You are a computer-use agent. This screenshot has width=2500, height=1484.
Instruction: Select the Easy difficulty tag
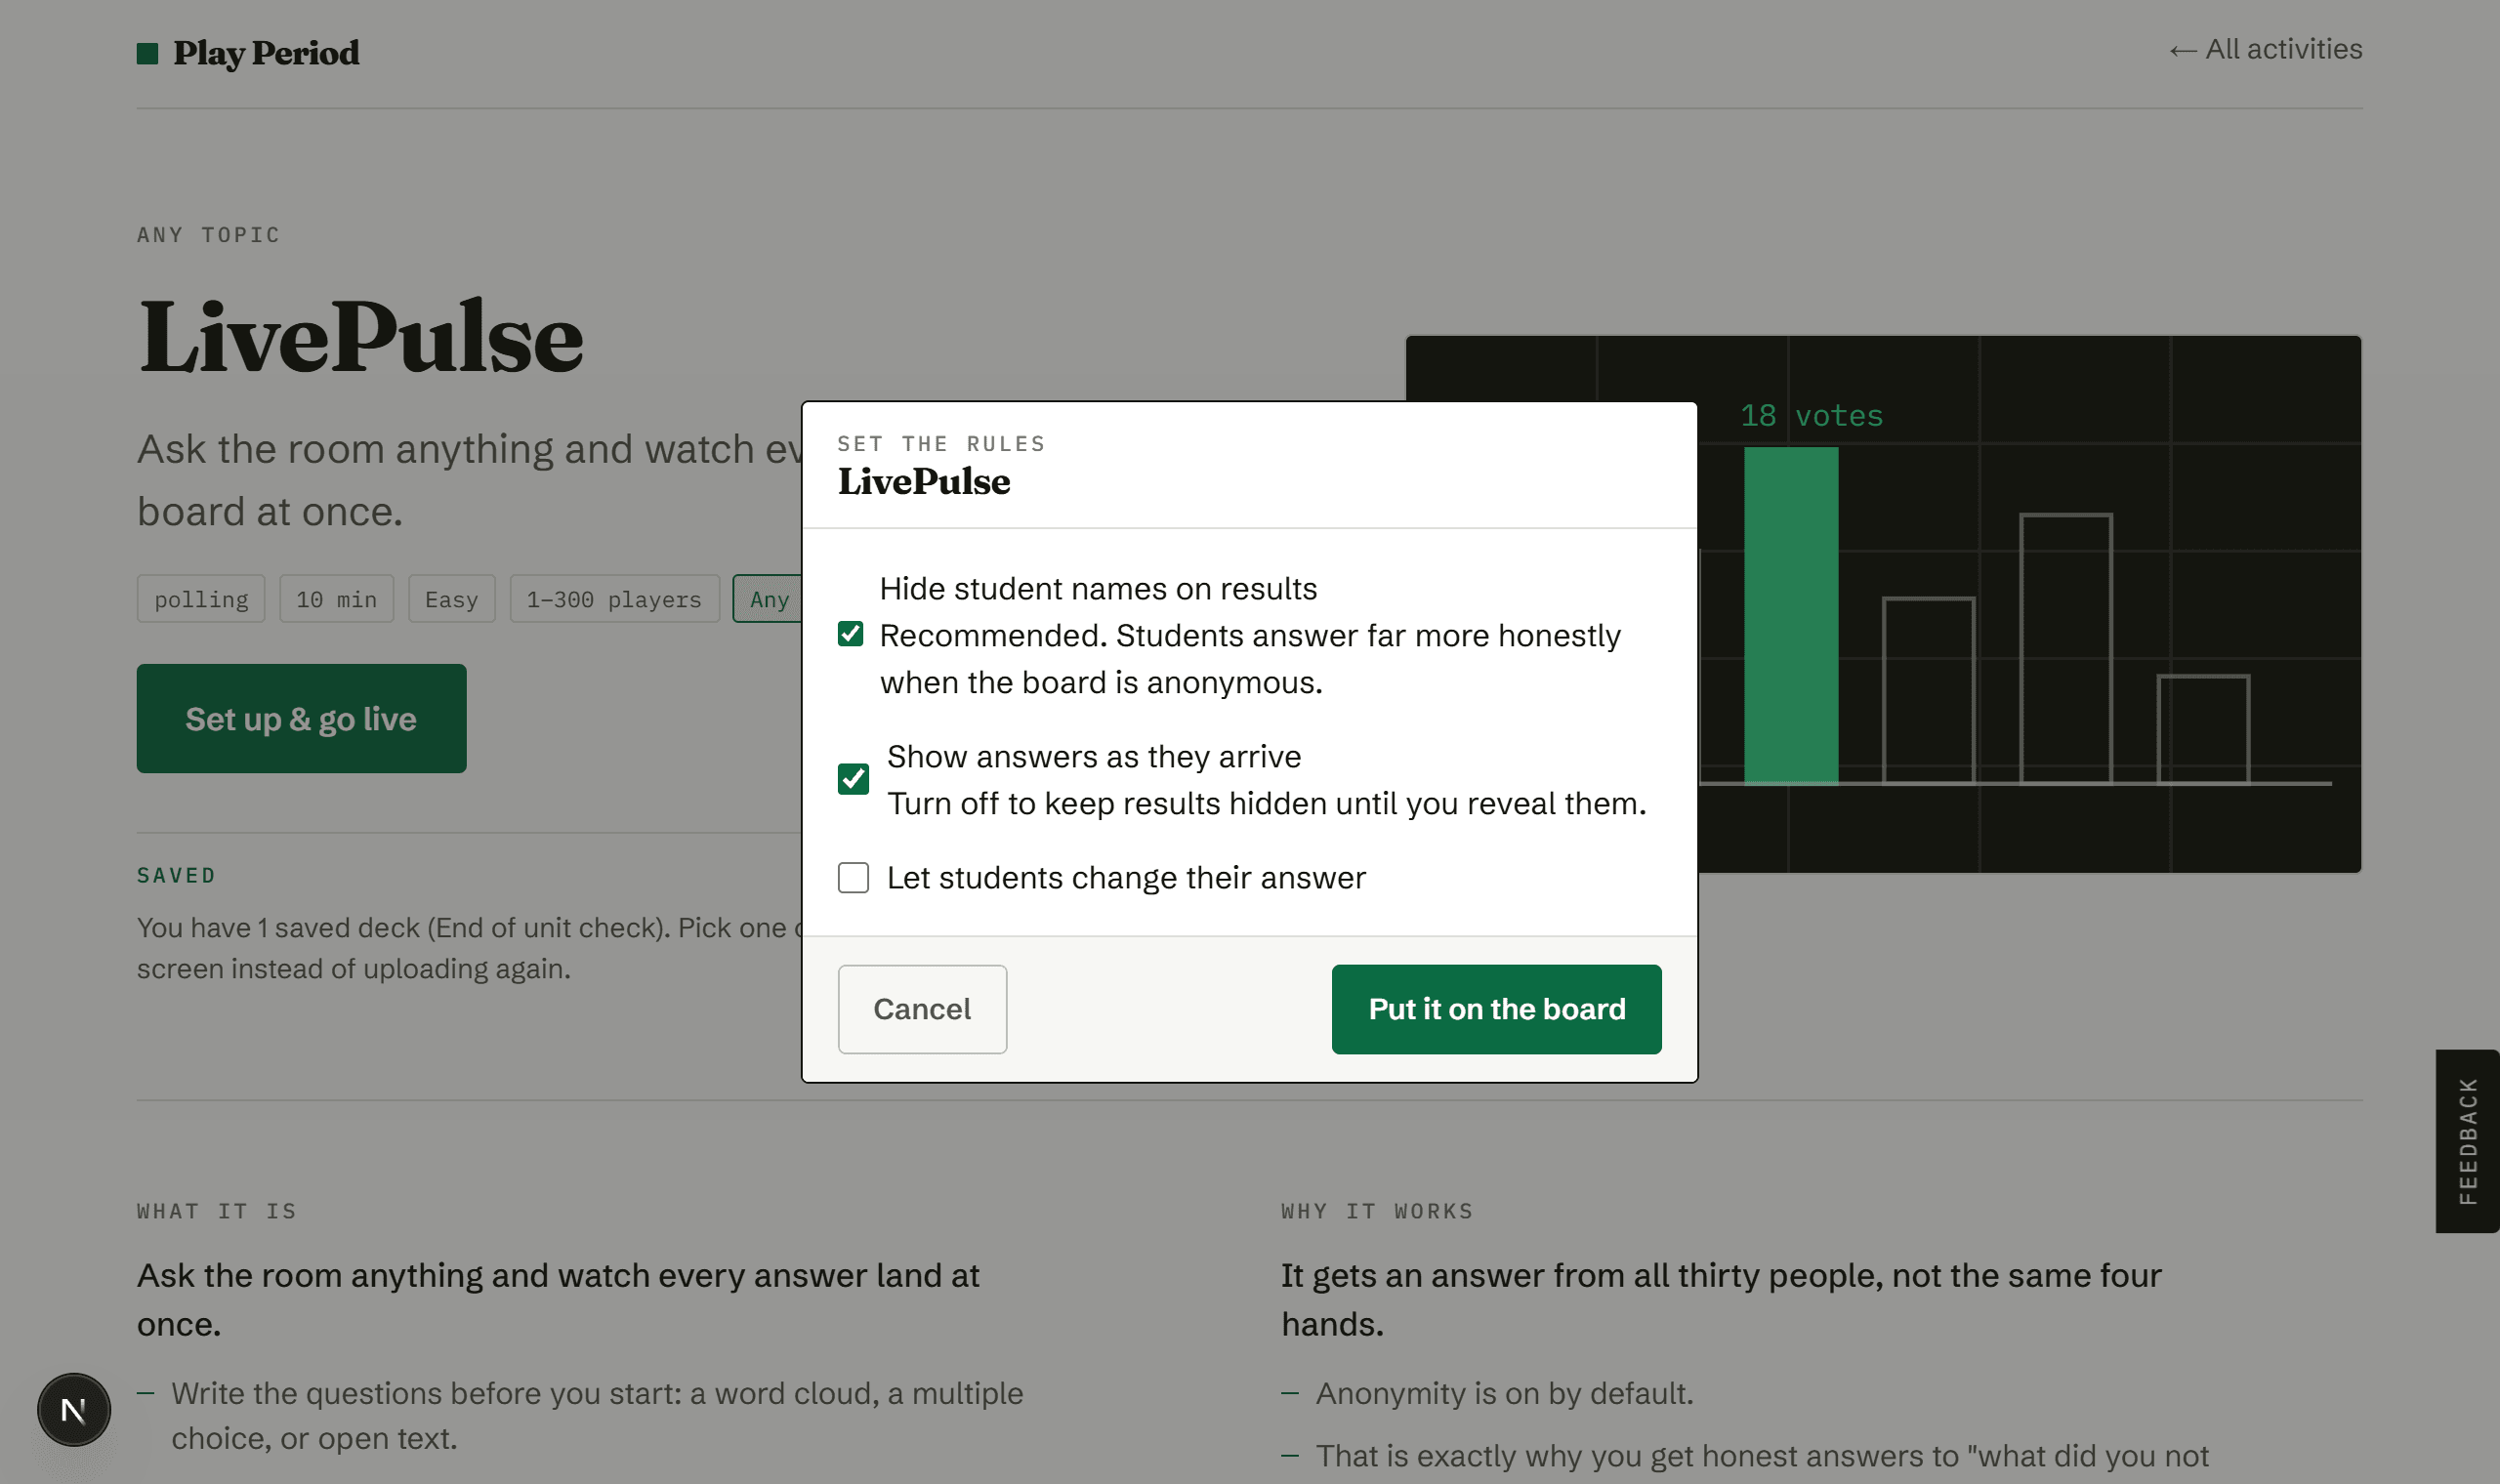point(451,599)
